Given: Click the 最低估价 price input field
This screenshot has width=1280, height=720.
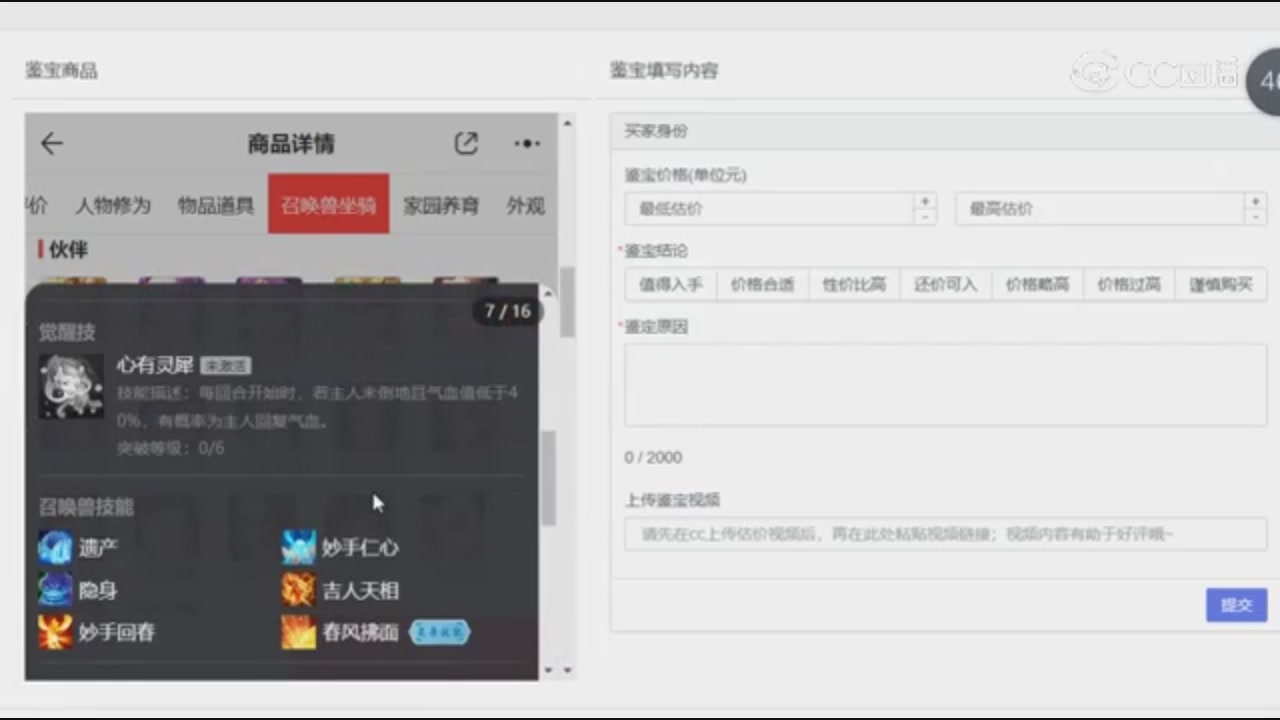Looking at the screenshot, I should point(769,209).
